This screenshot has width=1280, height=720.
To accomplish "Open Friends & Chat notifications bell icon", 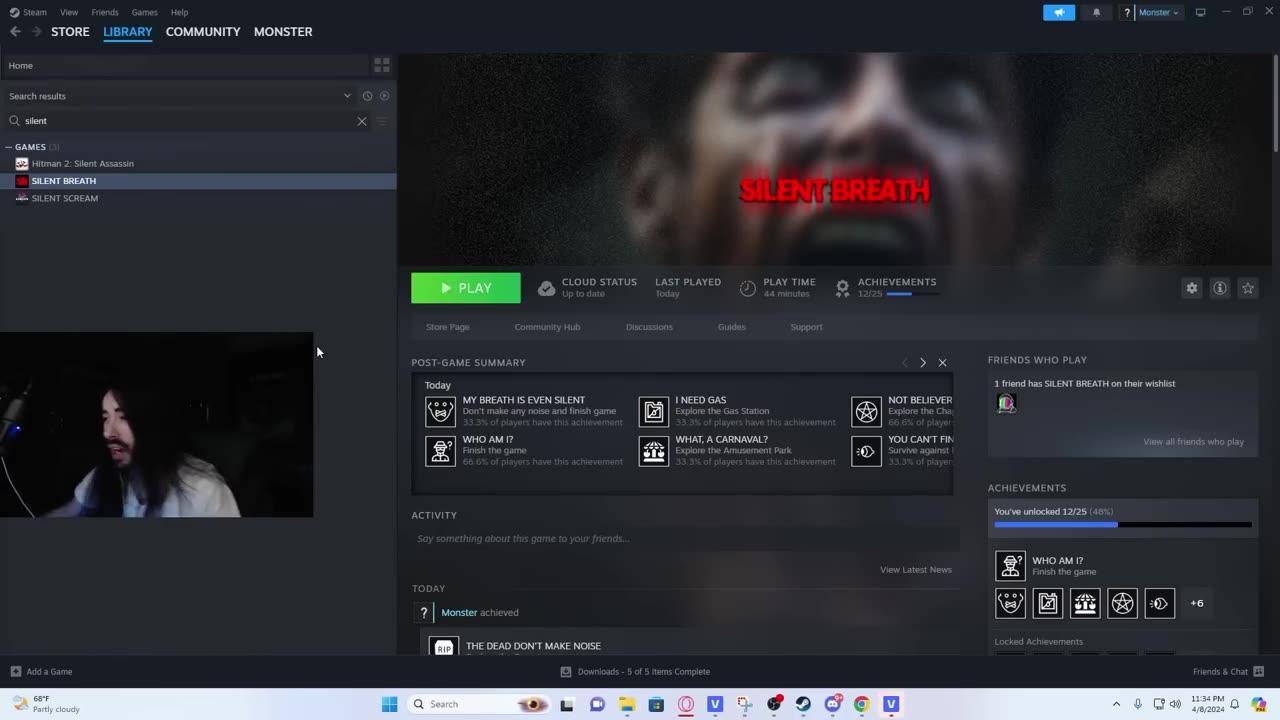I will (x=1096, y=12).
